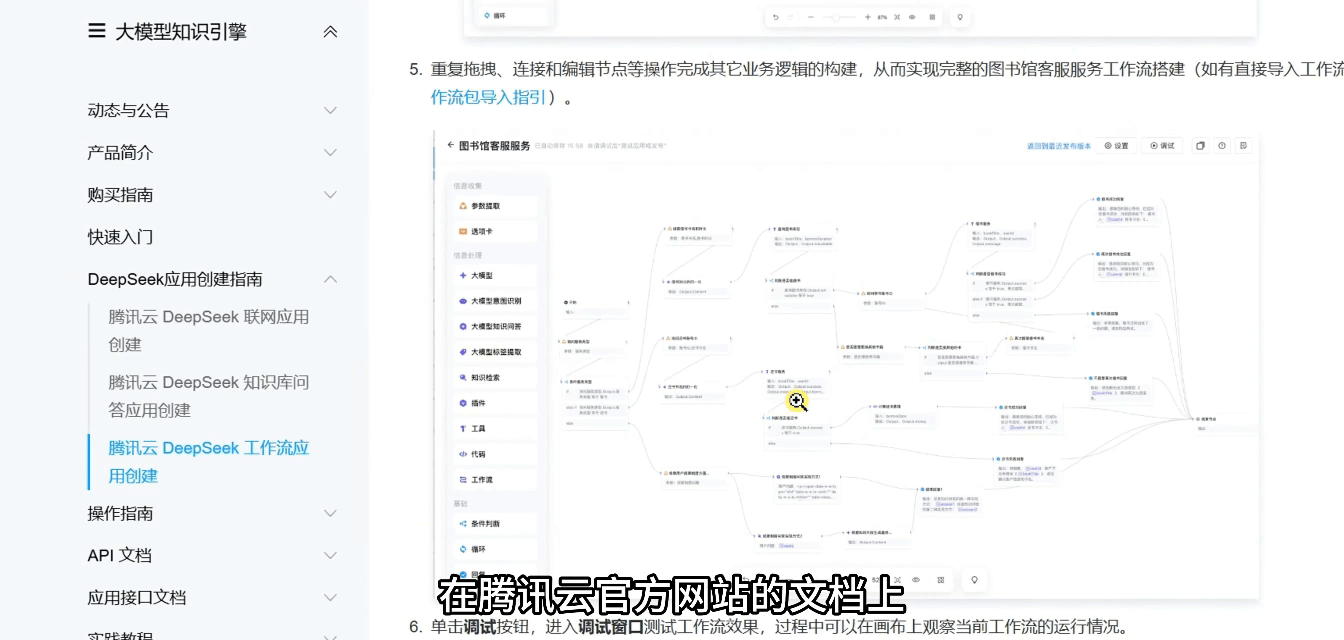Image resolution: width=1344 pixels, height=640 pixels.
Task: Click the copy icon right of 调试
Action: 1201,146
